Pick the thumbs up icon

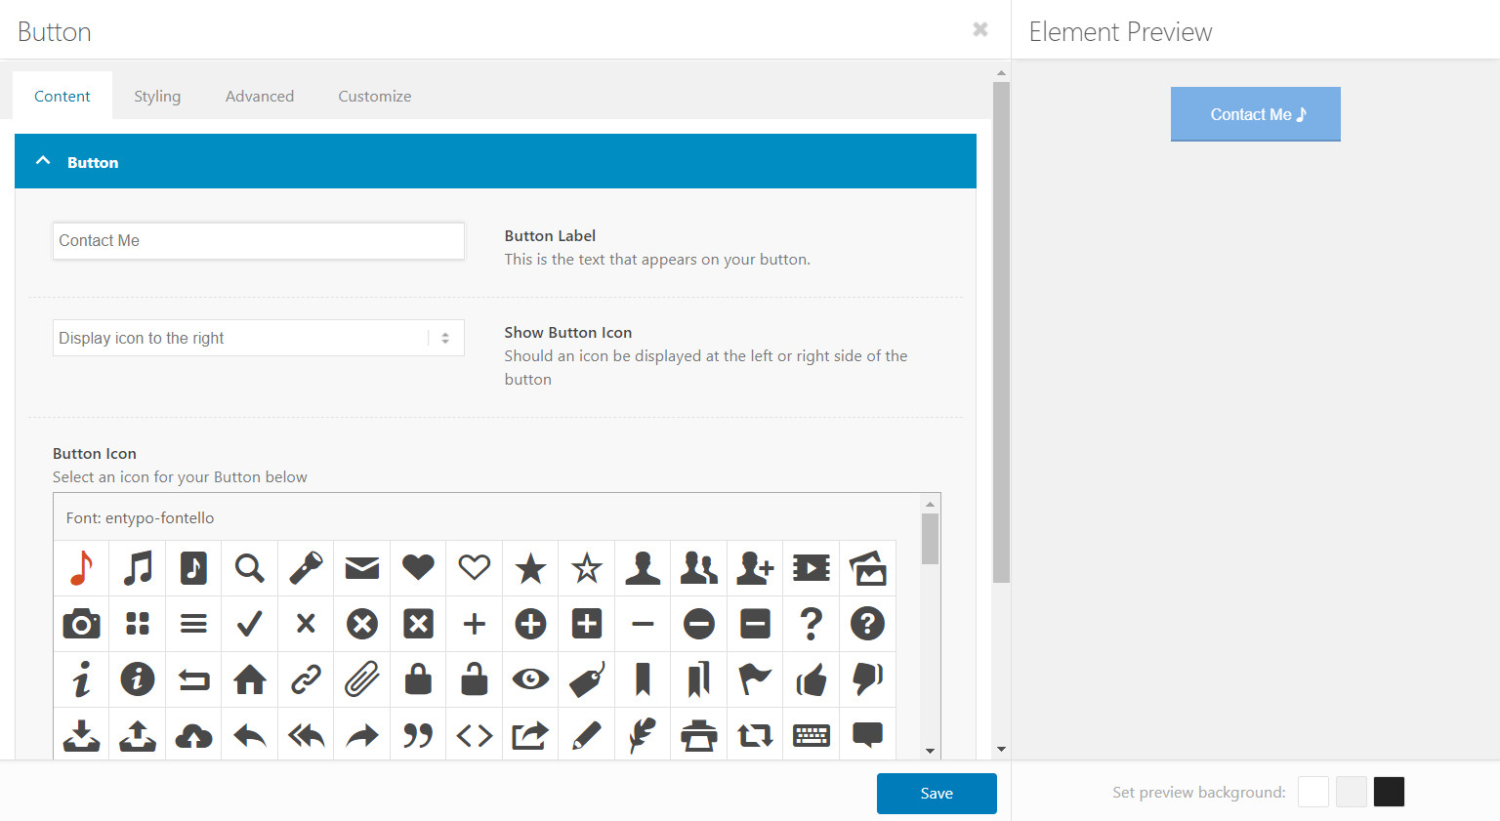click(x=810, y=679)
